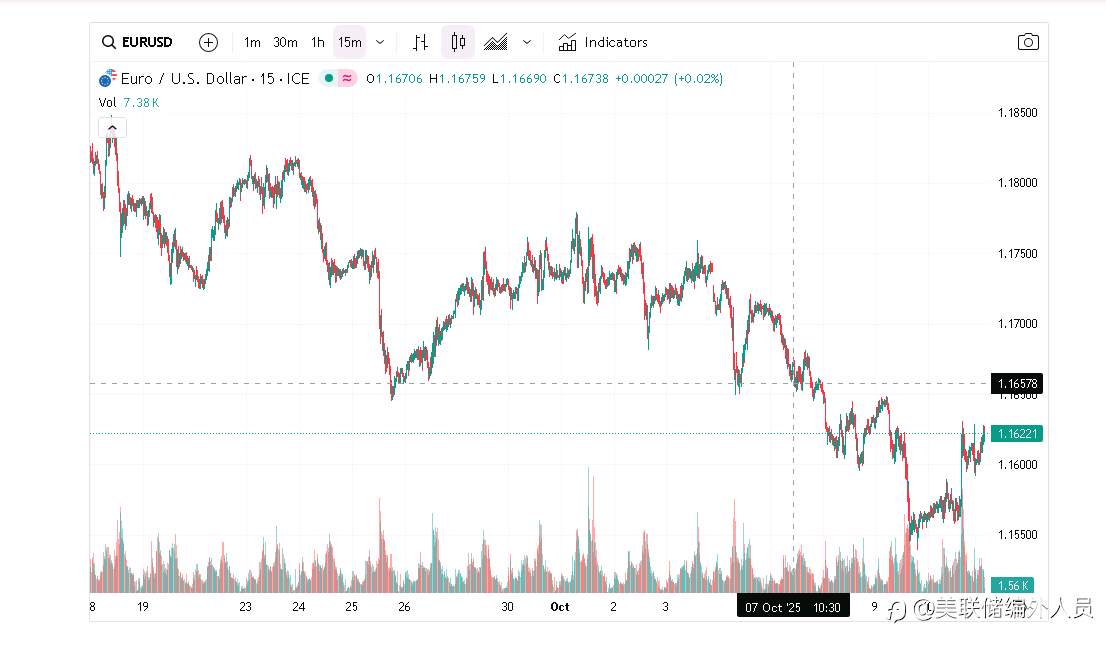Switch to the 30m timeframe
This screenshot has width=1106, height=650.
coord(285,42)
